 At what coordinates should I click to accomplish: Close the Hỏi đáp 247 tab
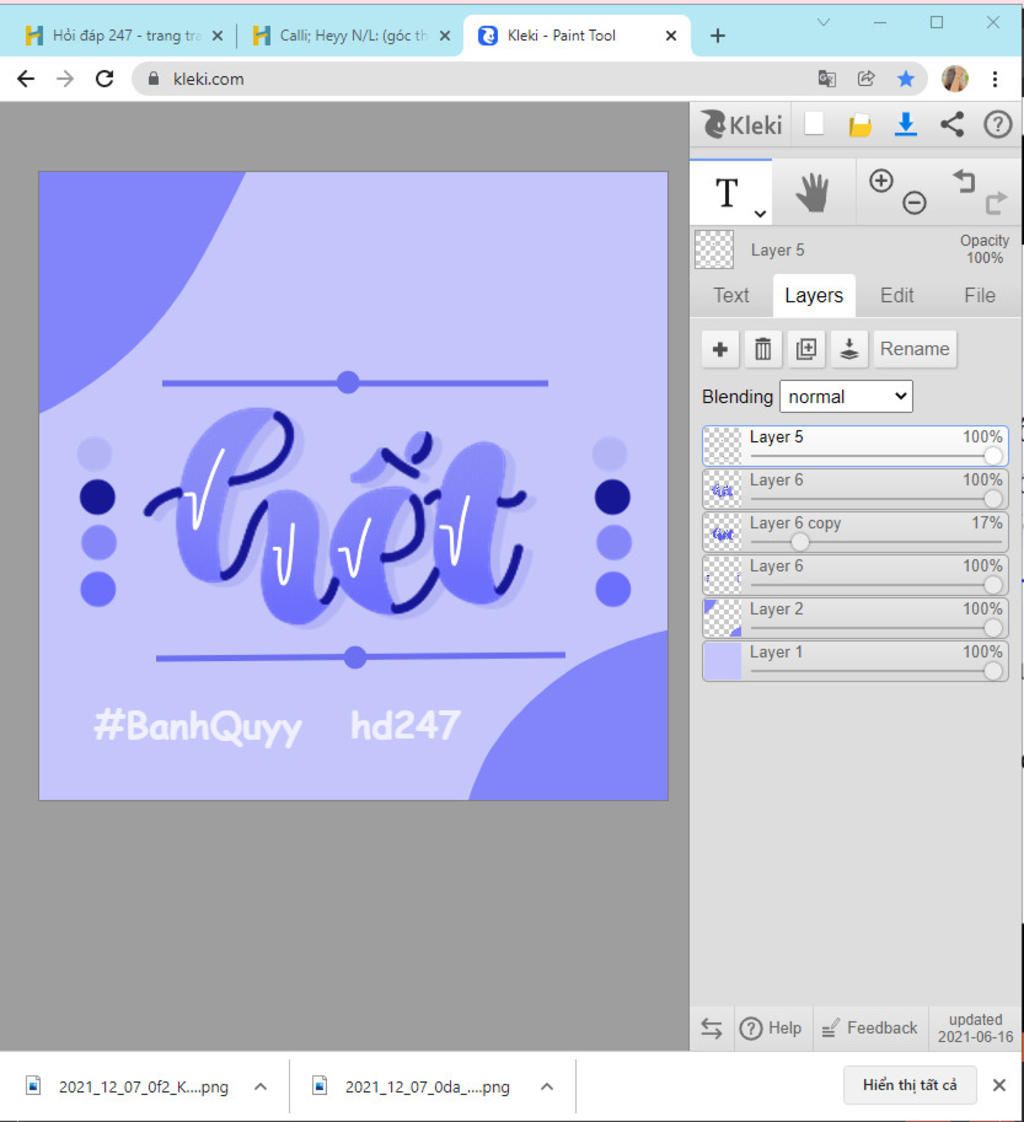point(218,35)
